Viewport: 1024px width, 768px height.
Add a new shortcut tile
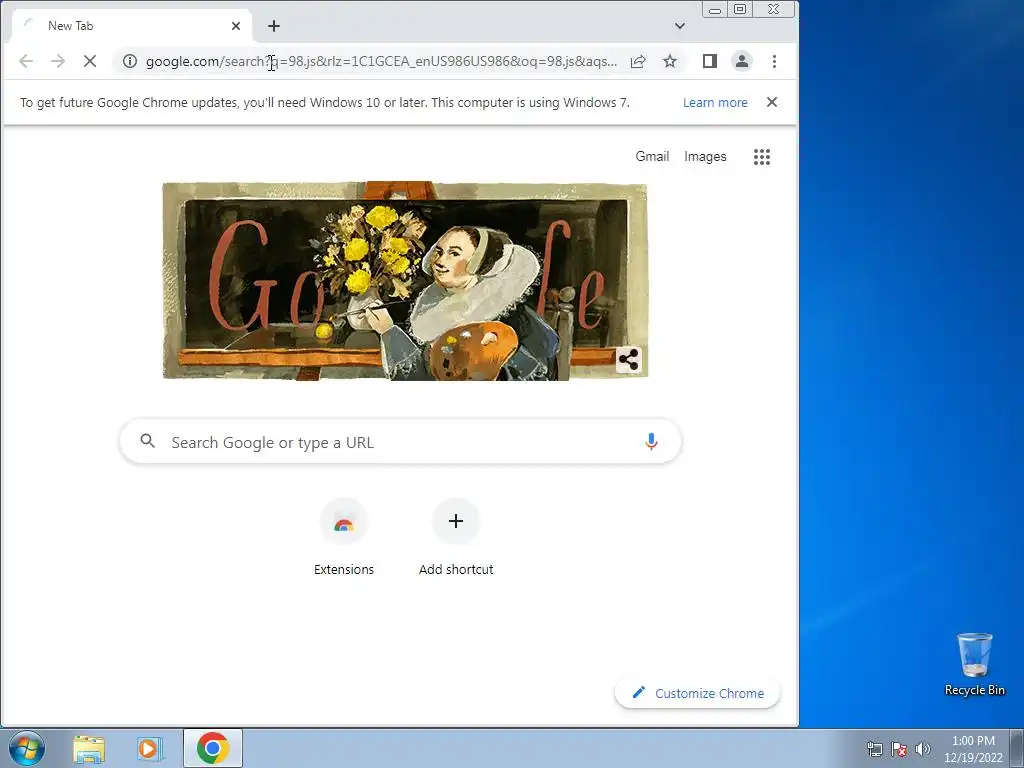[x=456, y=537]
